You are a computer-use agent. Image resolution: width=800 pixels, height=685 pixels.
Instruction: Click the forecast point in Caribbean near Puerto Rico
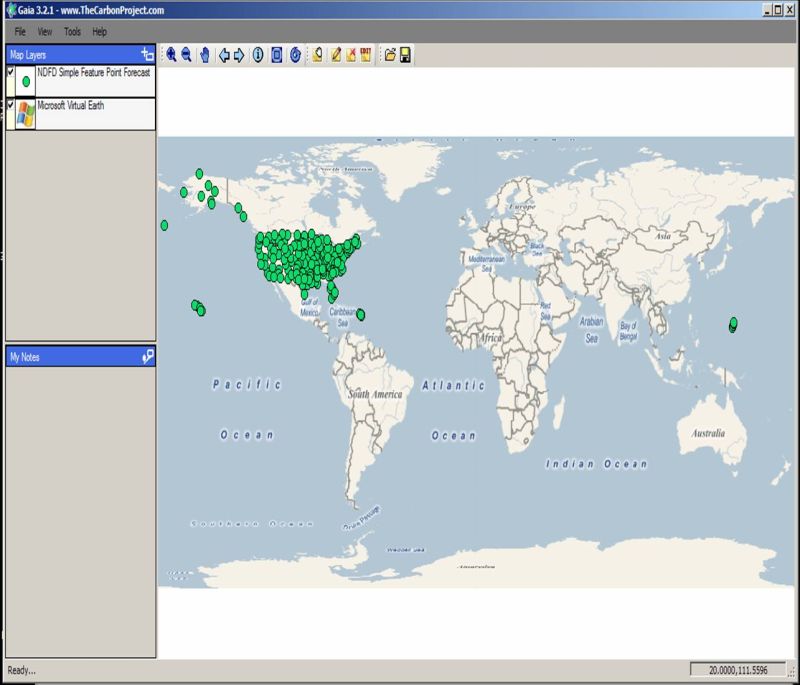(x=361, y=315)
